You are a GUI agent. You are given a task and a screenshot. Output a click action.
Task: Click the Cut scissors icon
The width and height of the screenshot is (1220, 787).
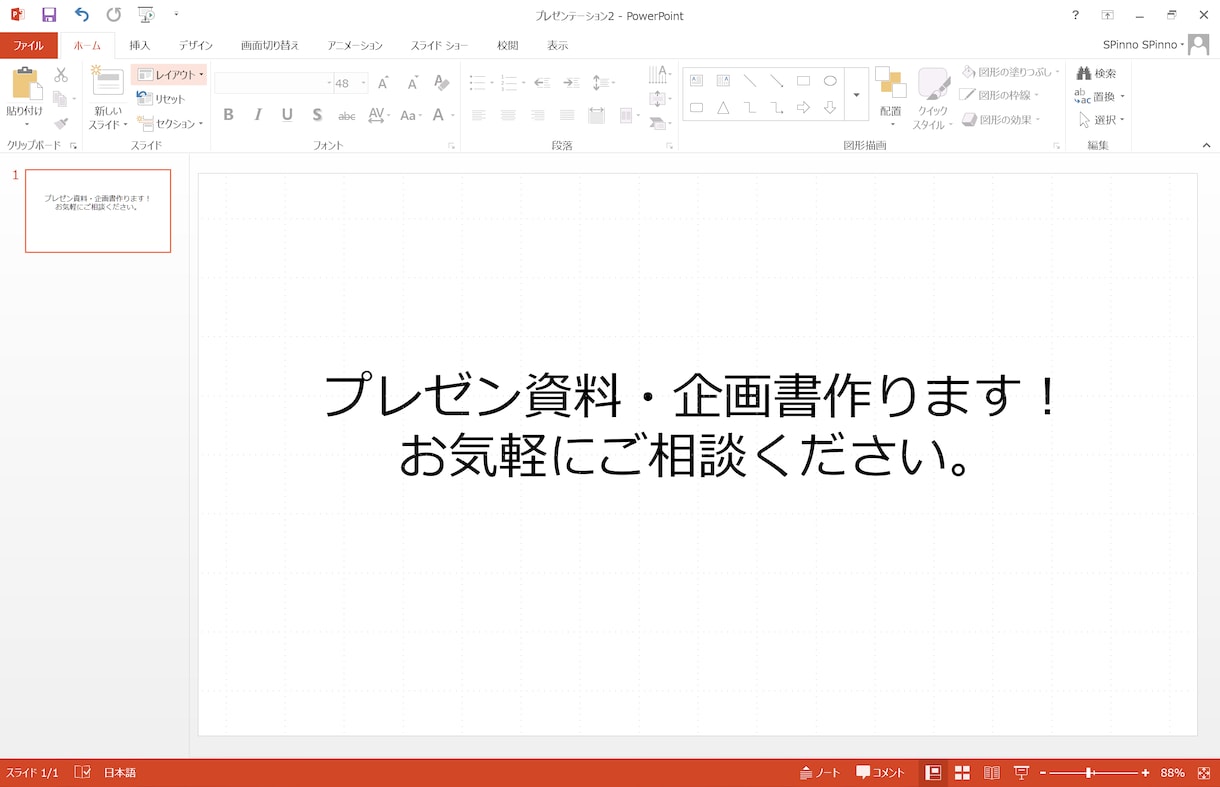[61, 75]
